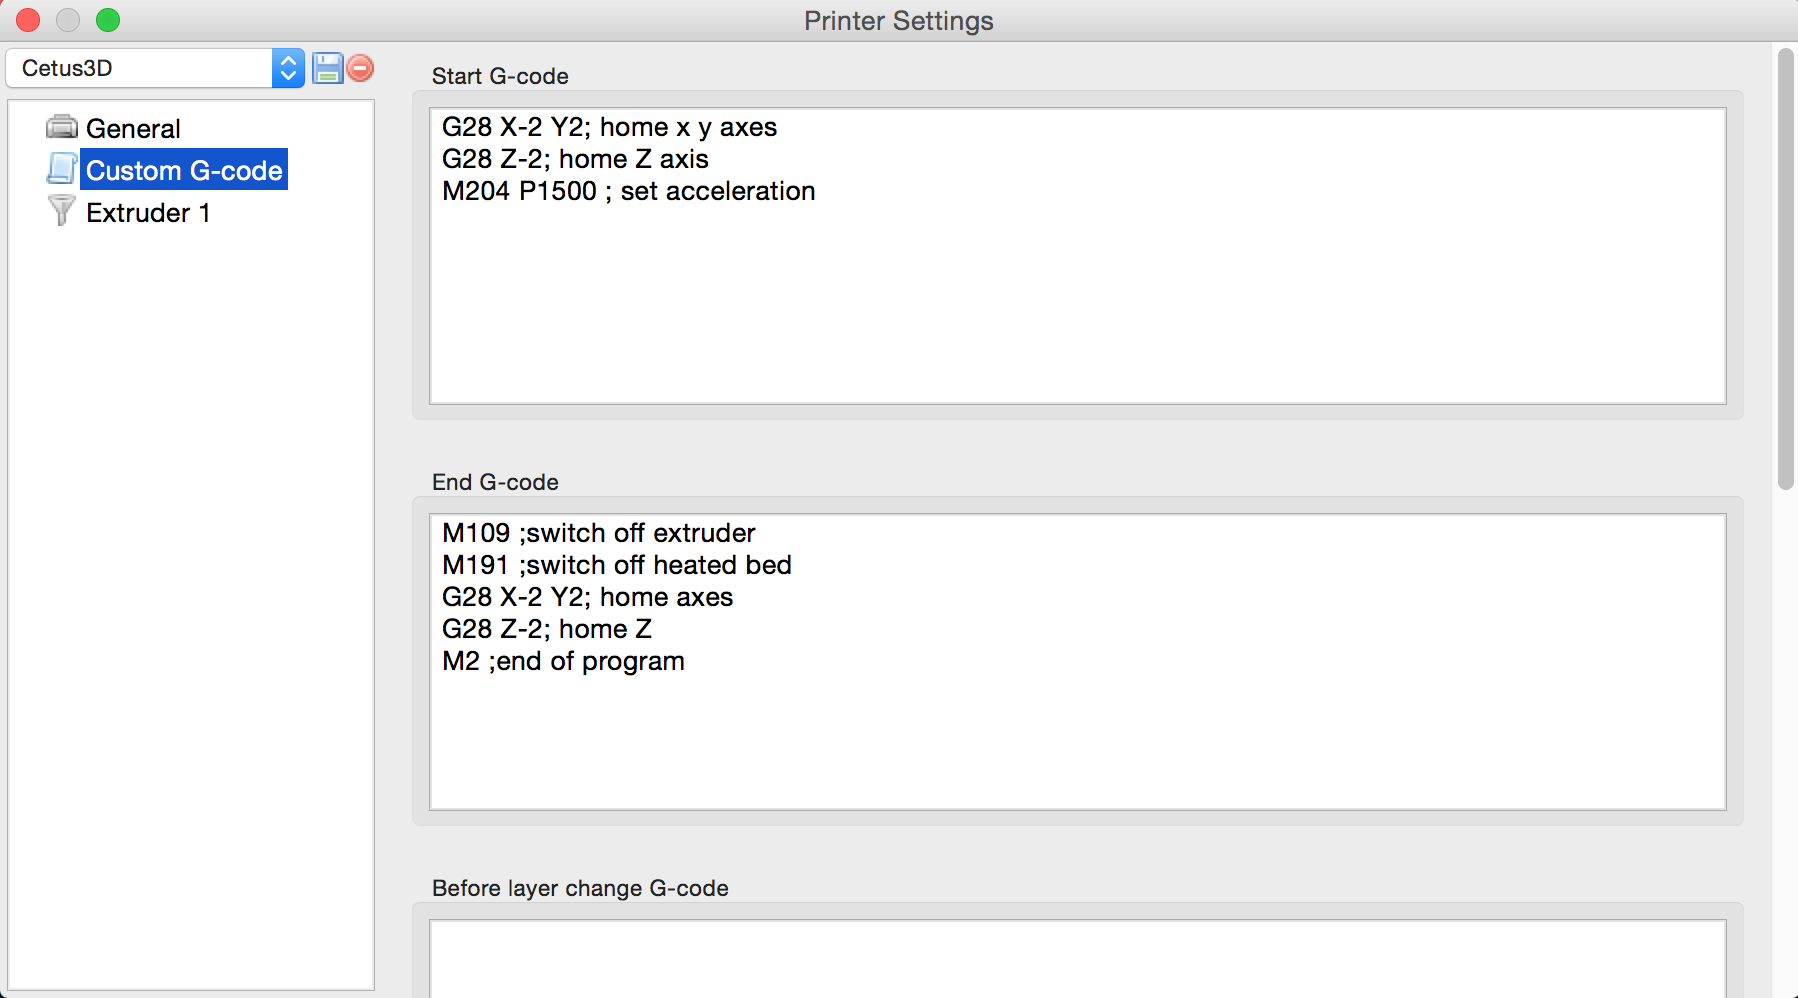Click the M109 switch off extruder line
The width and height of the screenshot is (1798, 998).
598,533
